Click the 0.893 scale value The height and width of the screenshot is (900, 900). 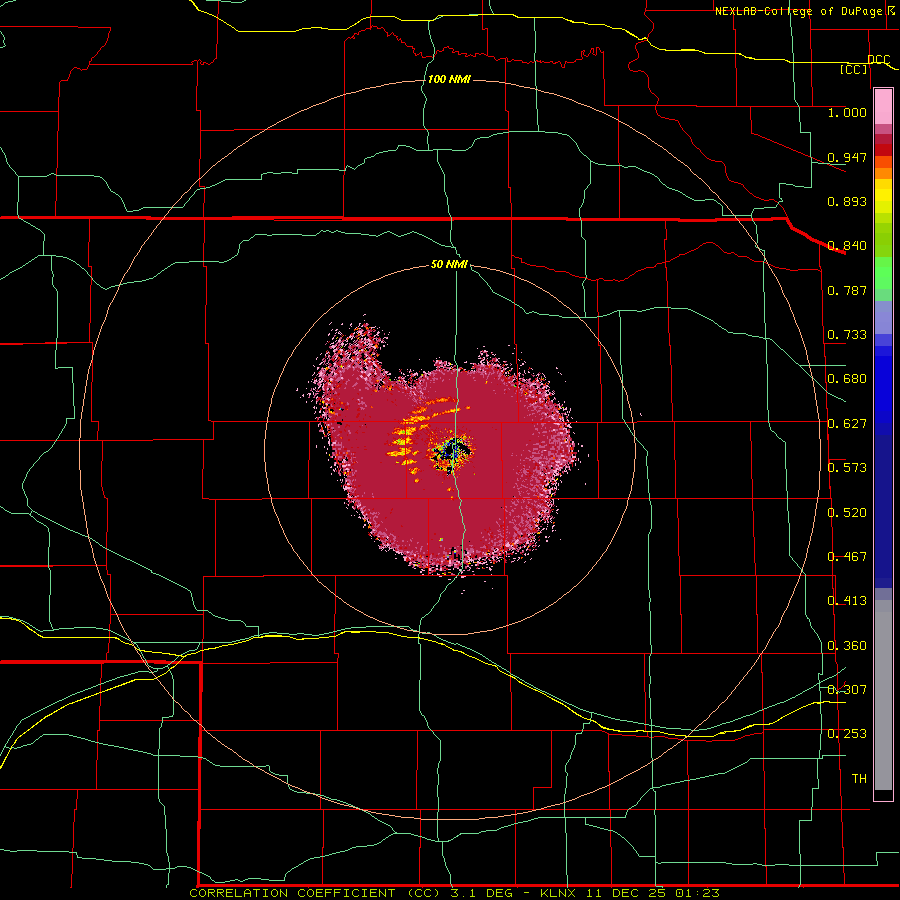[847, 201]
